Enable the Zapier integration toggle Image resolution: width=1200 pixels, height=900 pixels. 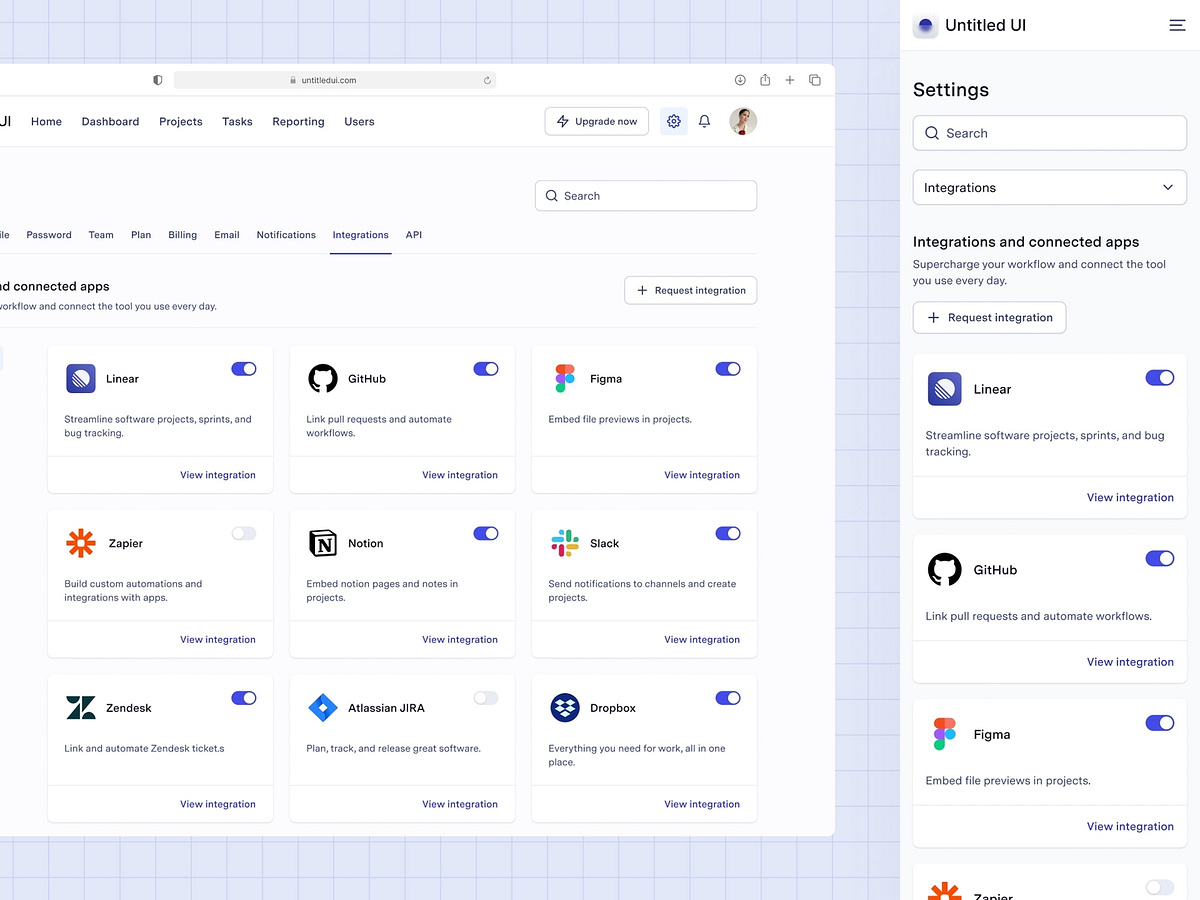pyautogui.click(x=243, y=533)
